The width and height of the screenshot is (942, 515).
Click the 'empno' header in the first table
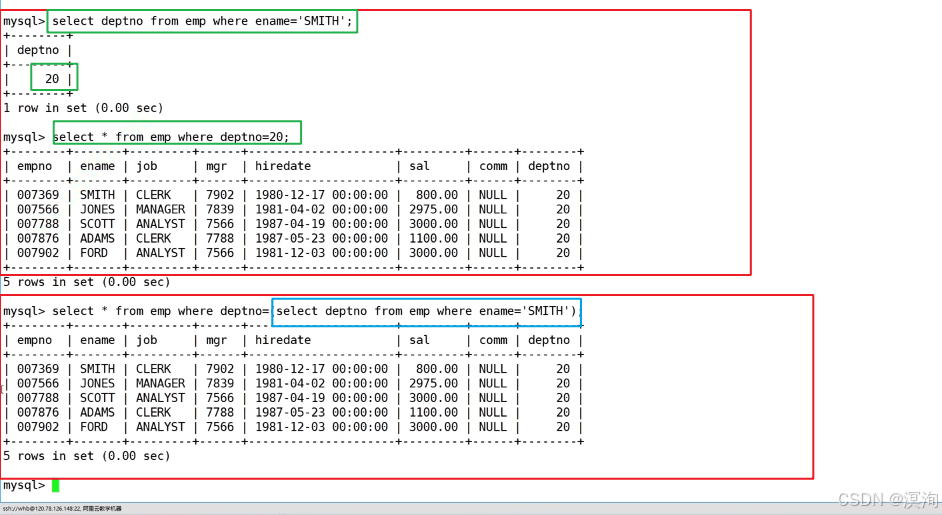(34, 166)
